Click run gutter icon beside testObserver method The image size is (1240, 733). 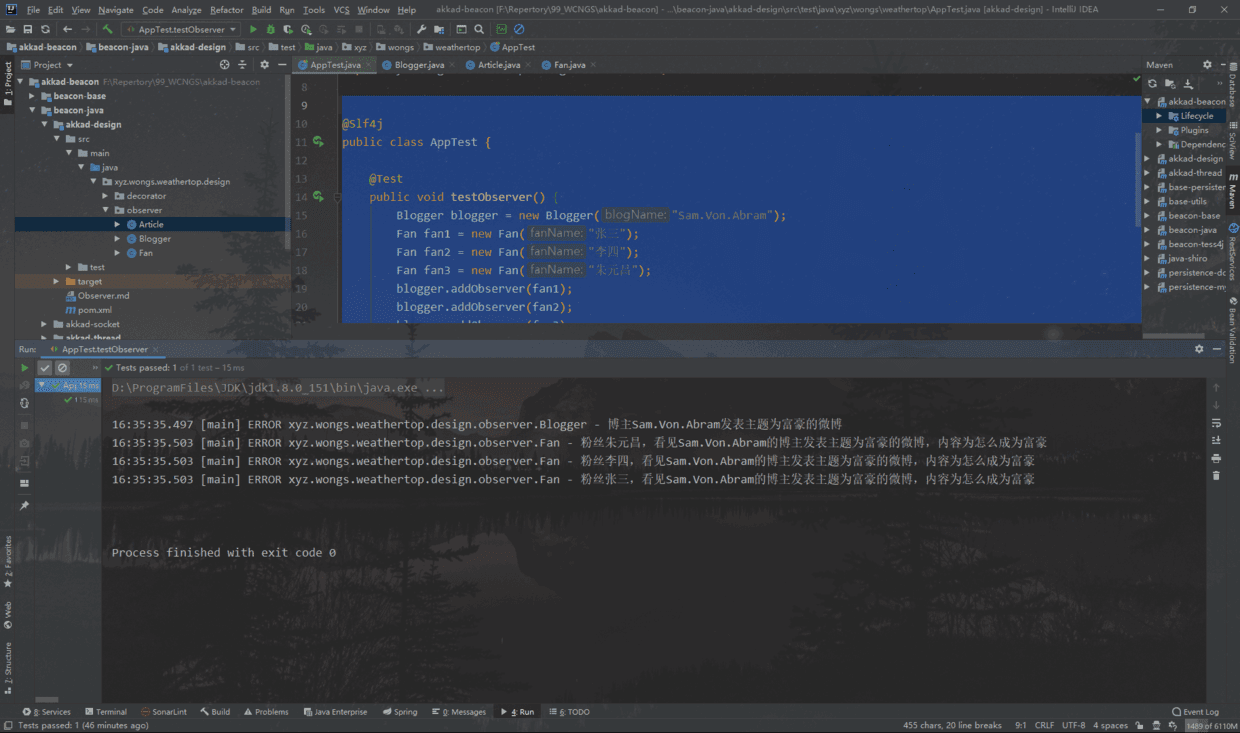(318, 197)
